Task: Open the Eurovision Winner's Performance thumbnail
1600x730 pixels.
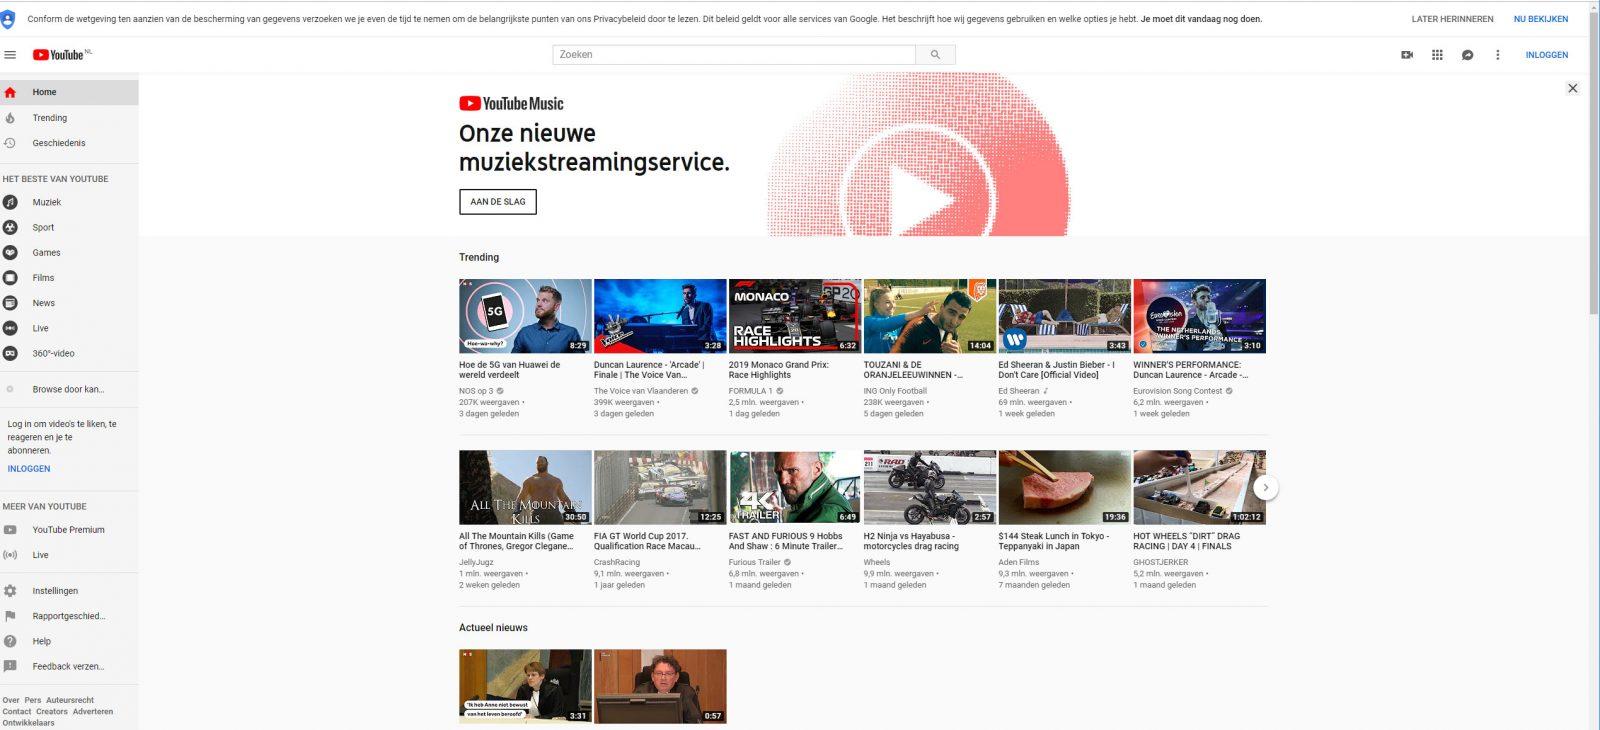Action: coord(1199,316)
